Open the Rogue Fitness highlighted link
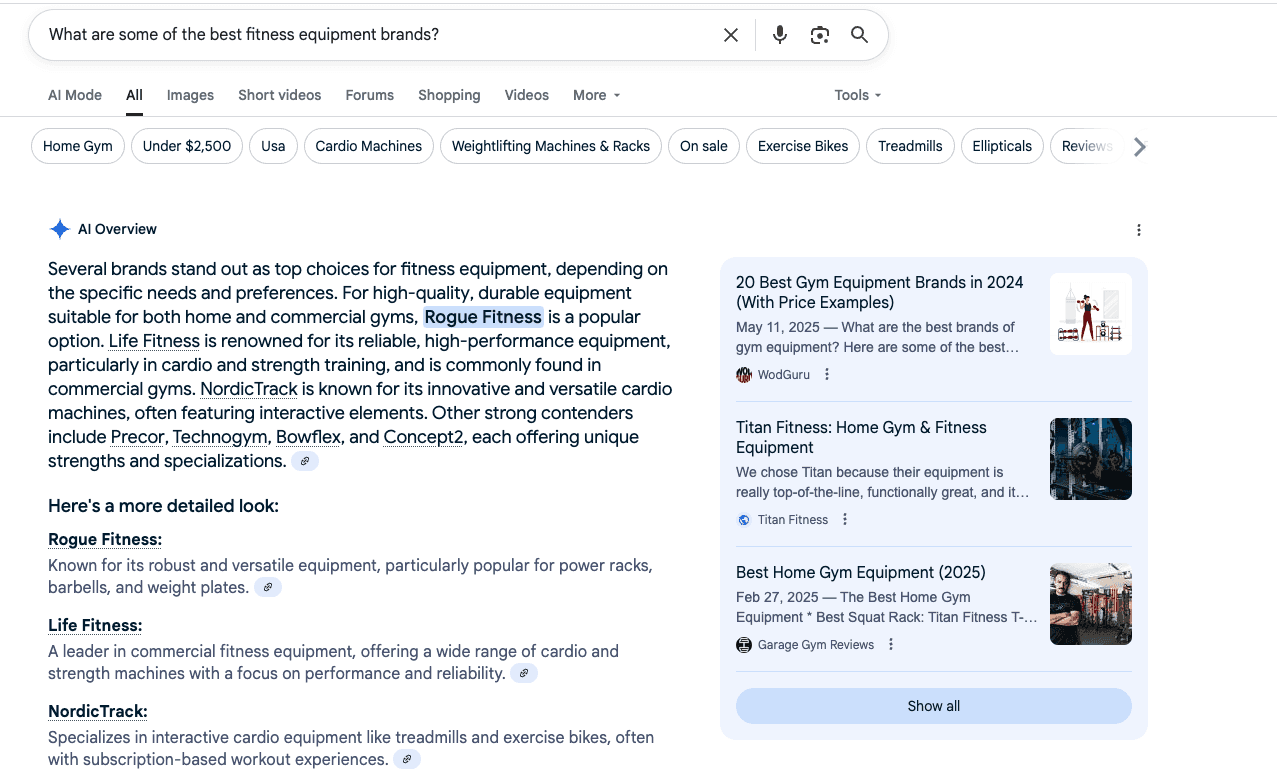 point(483,317)
